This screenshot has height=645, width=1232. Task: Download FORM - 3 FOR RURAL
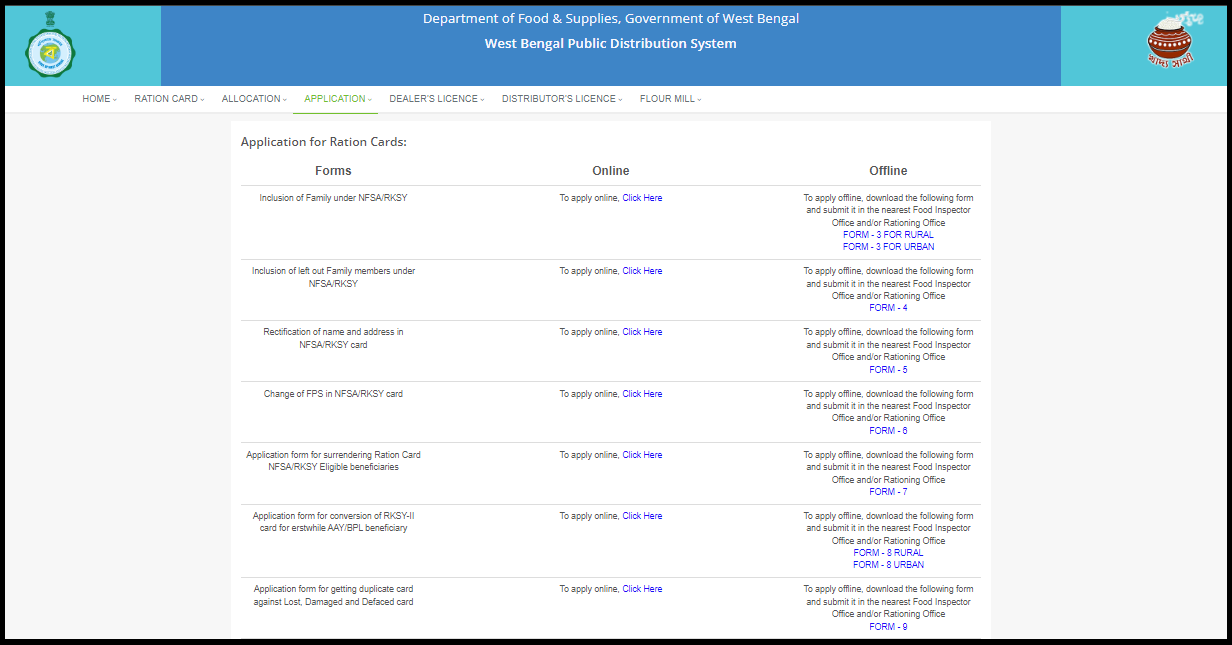click(888, 235)
